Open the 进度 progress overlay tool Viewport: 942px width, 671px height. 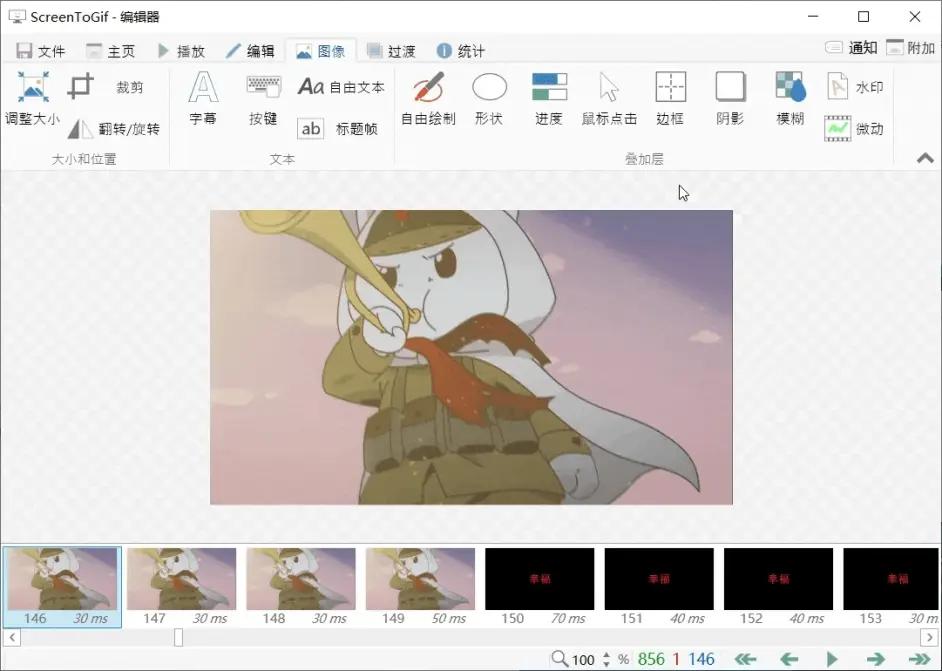coord(549,99)
